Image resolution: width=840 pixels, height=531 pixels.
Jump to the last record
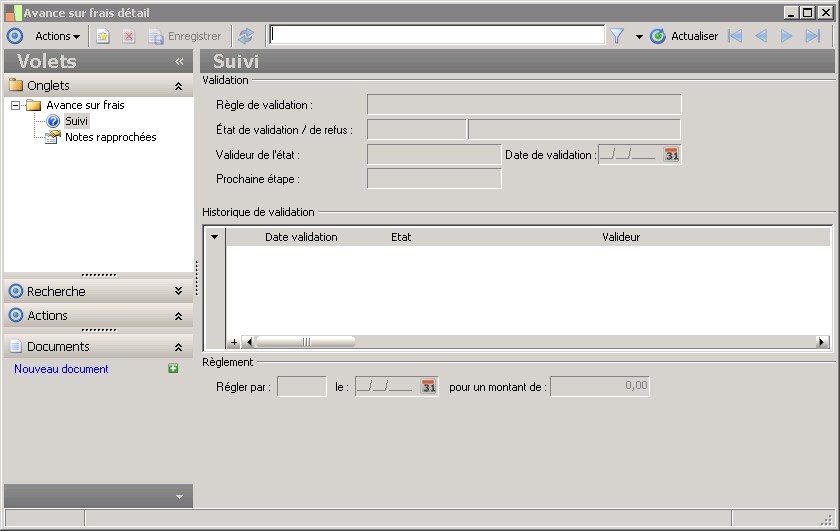click(x=812, y=36)
